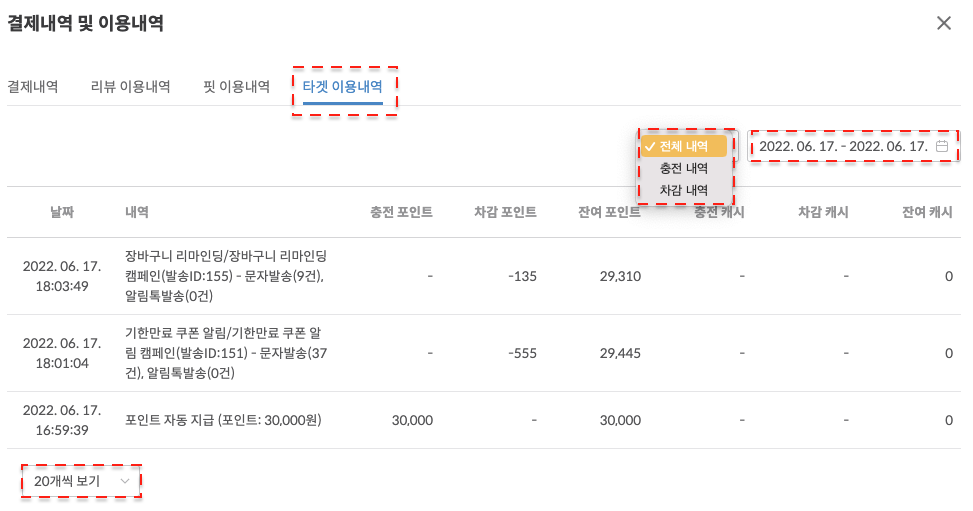
Task: Click the 30,000 충전 포인트 value
Action: [411, 420]
